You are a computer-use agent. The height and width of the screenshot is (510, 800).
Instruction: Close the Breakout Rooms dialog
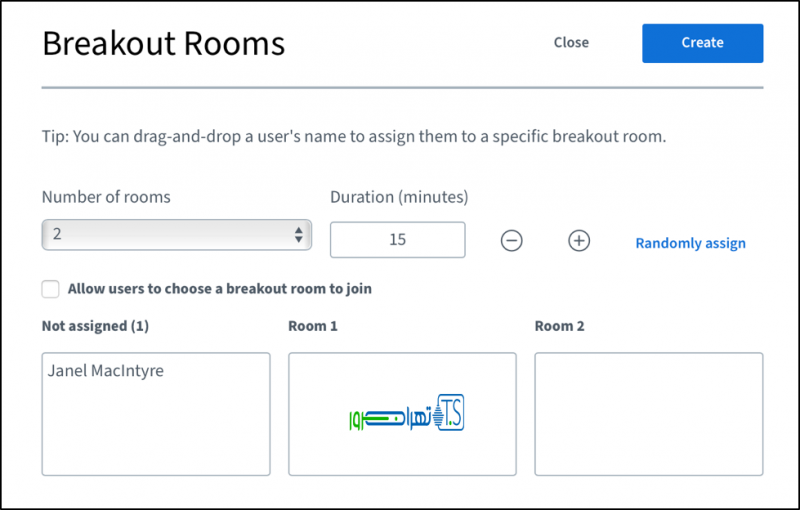pos(571,43)
